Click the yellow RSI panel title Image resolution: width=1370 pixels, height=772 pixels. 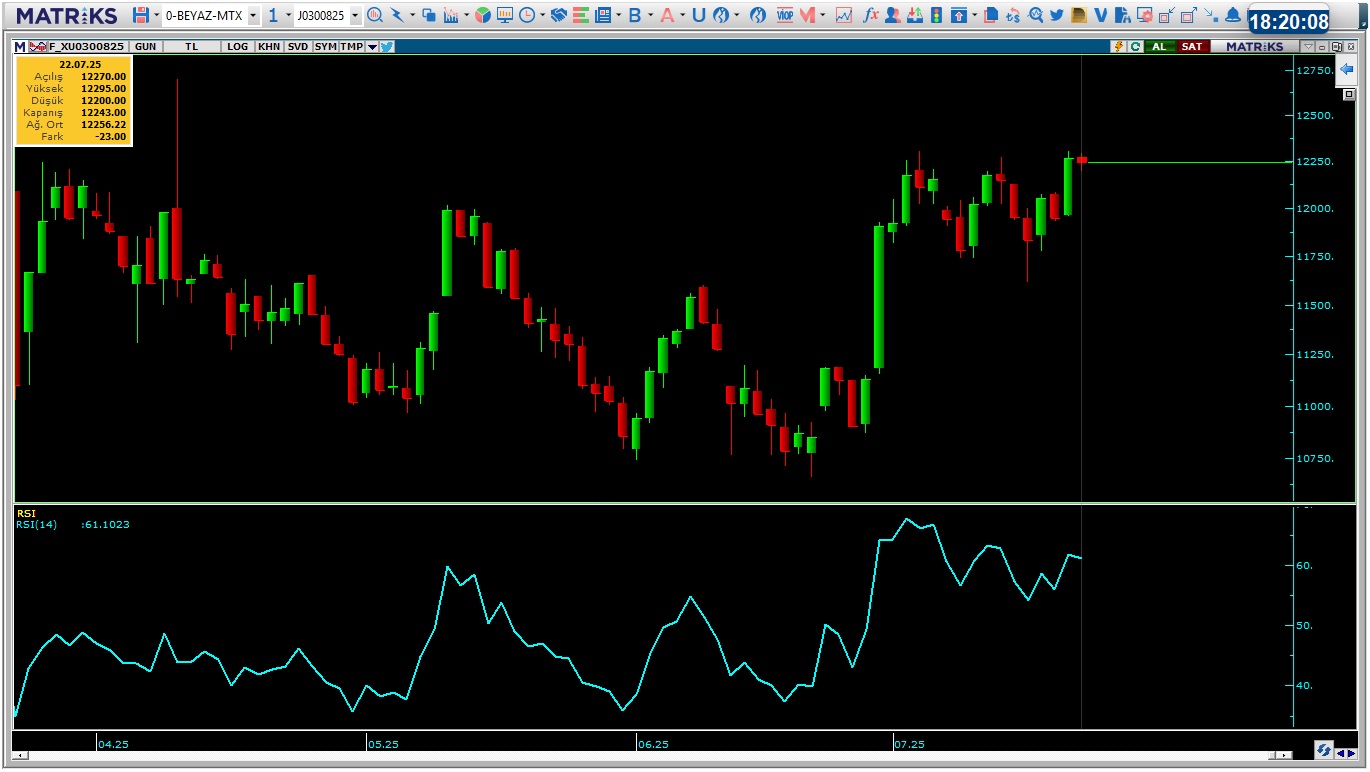(x=25, y=513)
